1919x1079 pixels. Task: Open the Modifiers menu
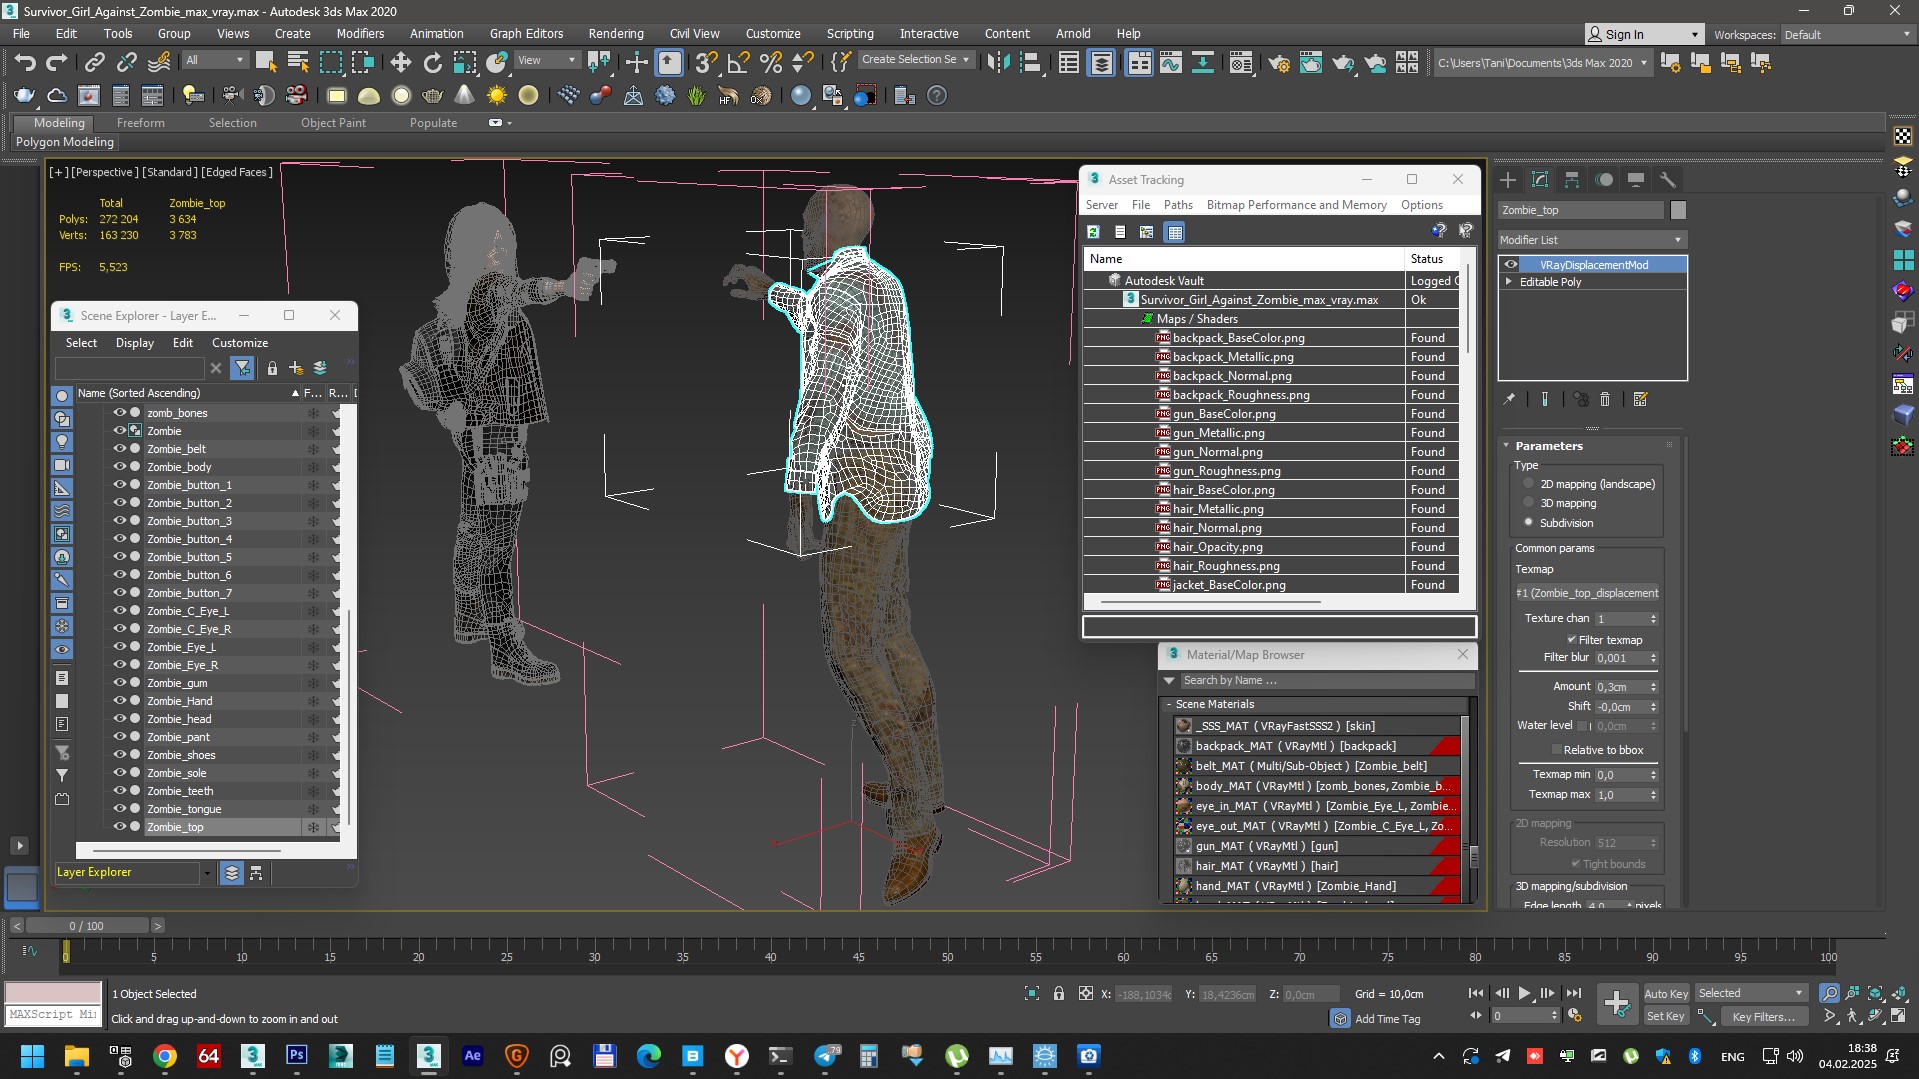click(x=360, y=33)
